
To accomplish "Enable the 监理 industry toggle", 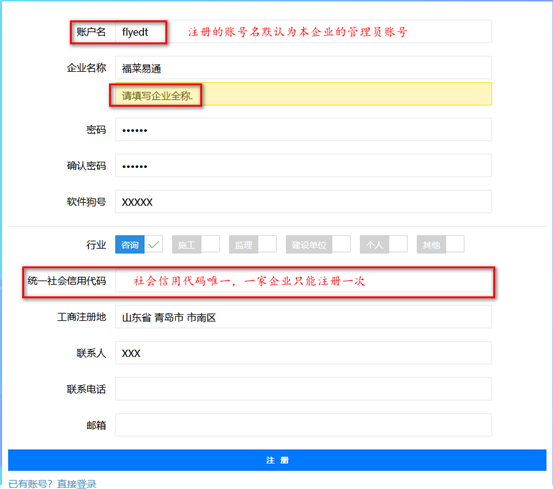I will pos(253,244).
